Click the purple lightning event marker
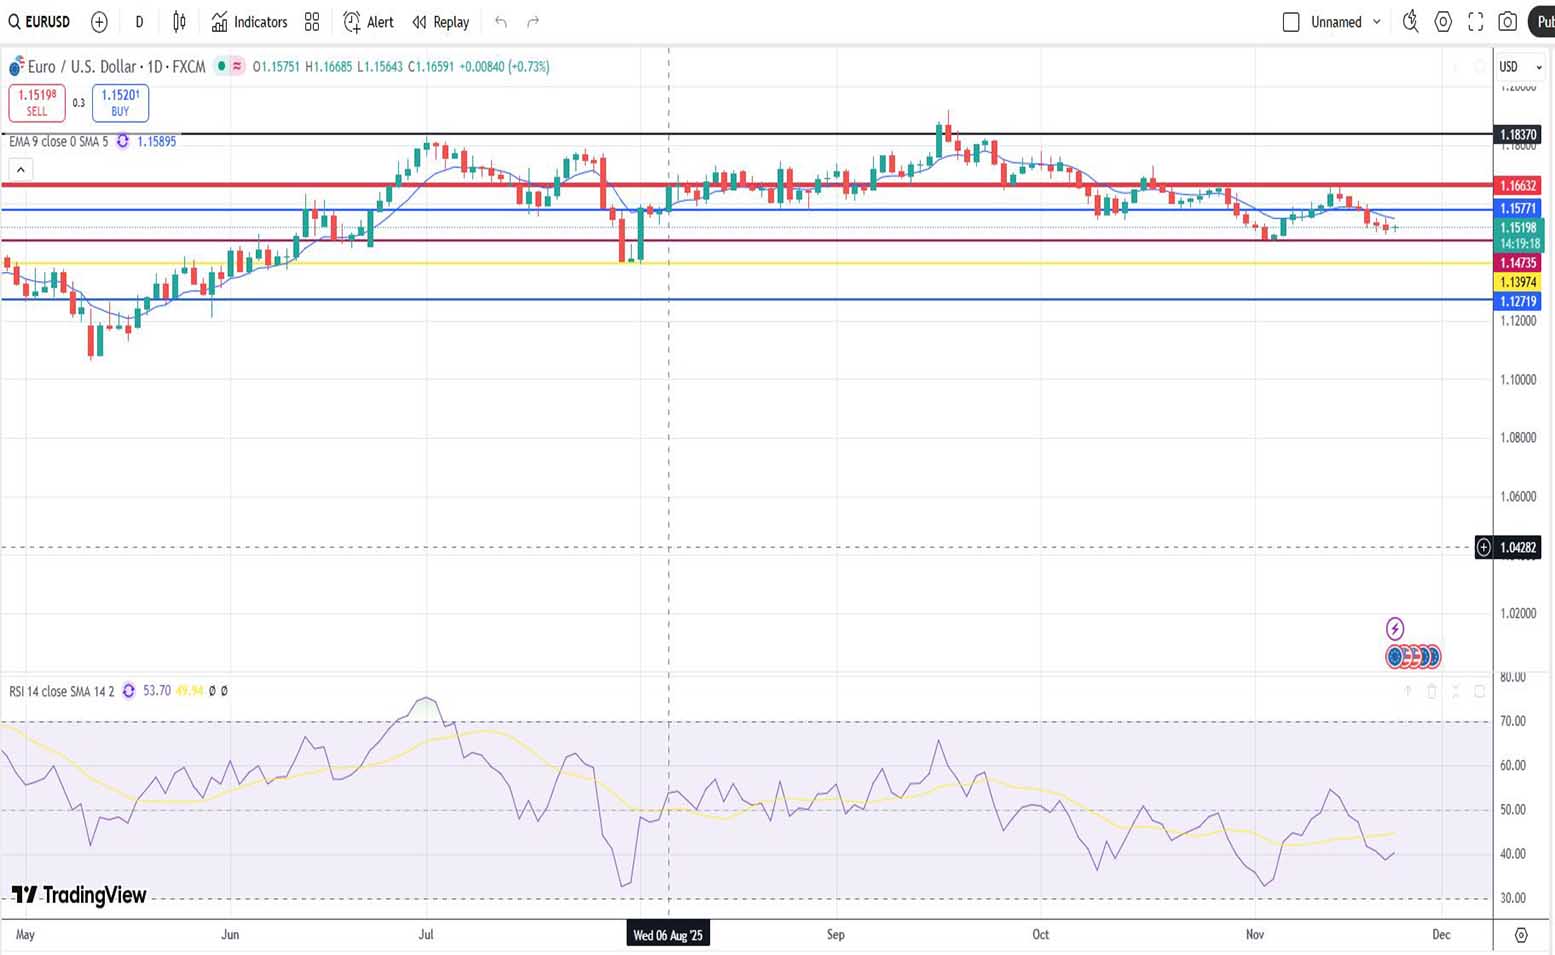 point(1395,629)
